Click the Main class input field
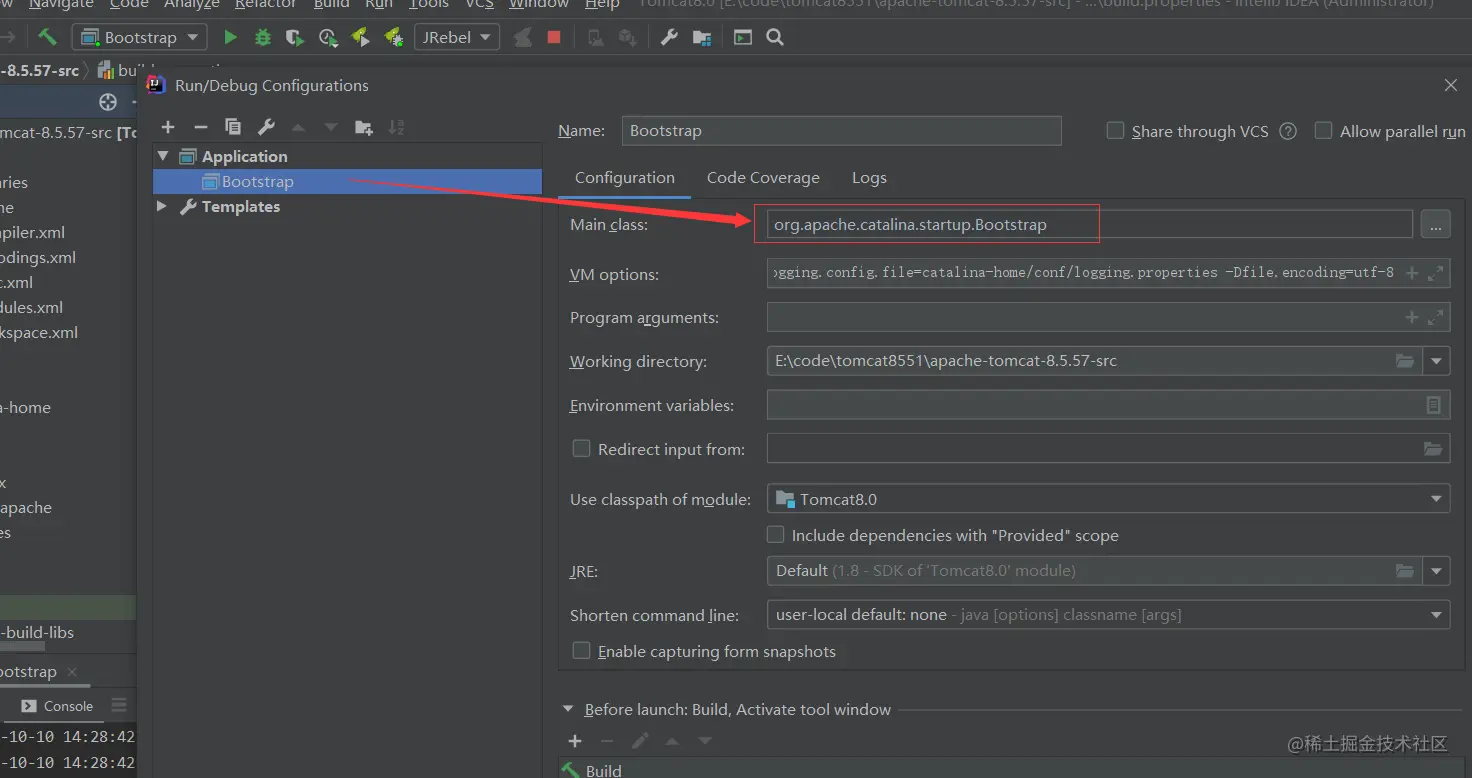 click(x=1089, y=224)
